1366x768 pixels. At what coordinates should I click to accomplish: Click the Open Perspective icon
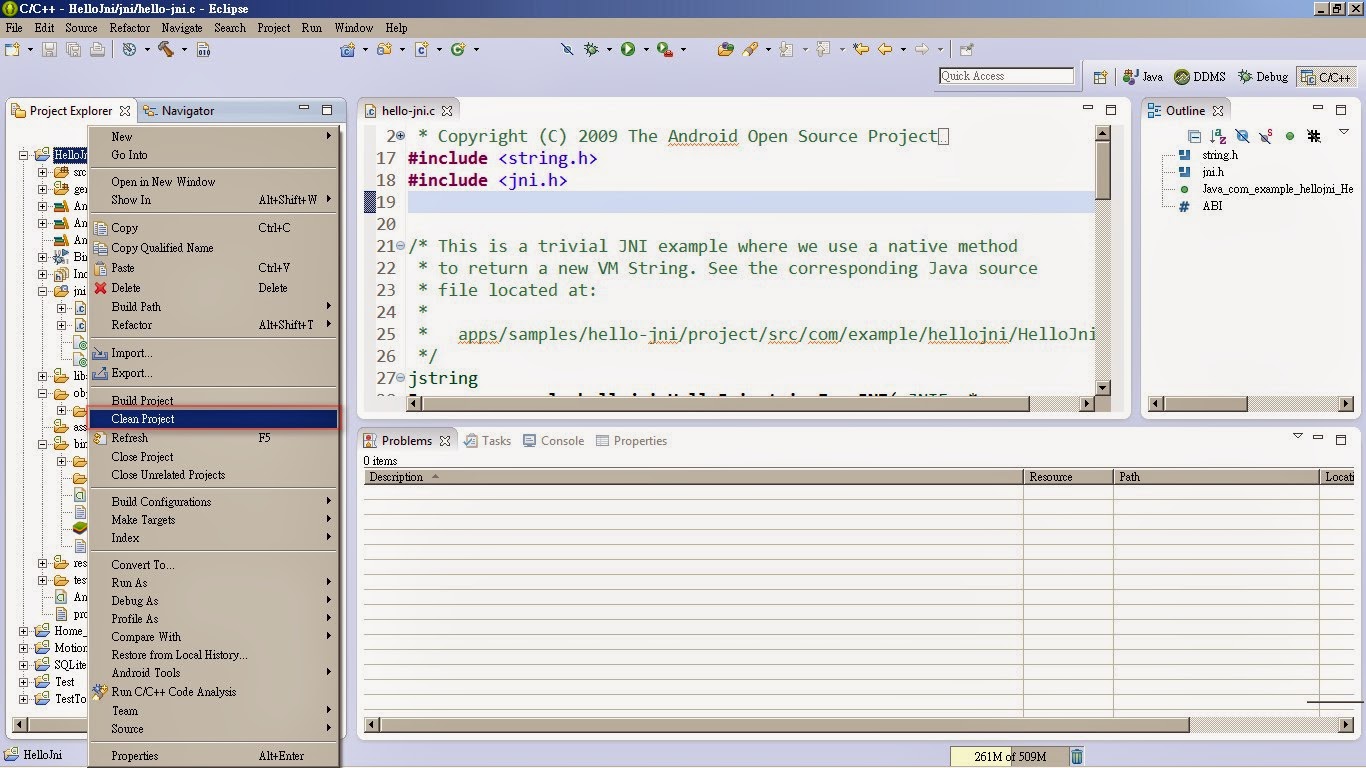1100,77
